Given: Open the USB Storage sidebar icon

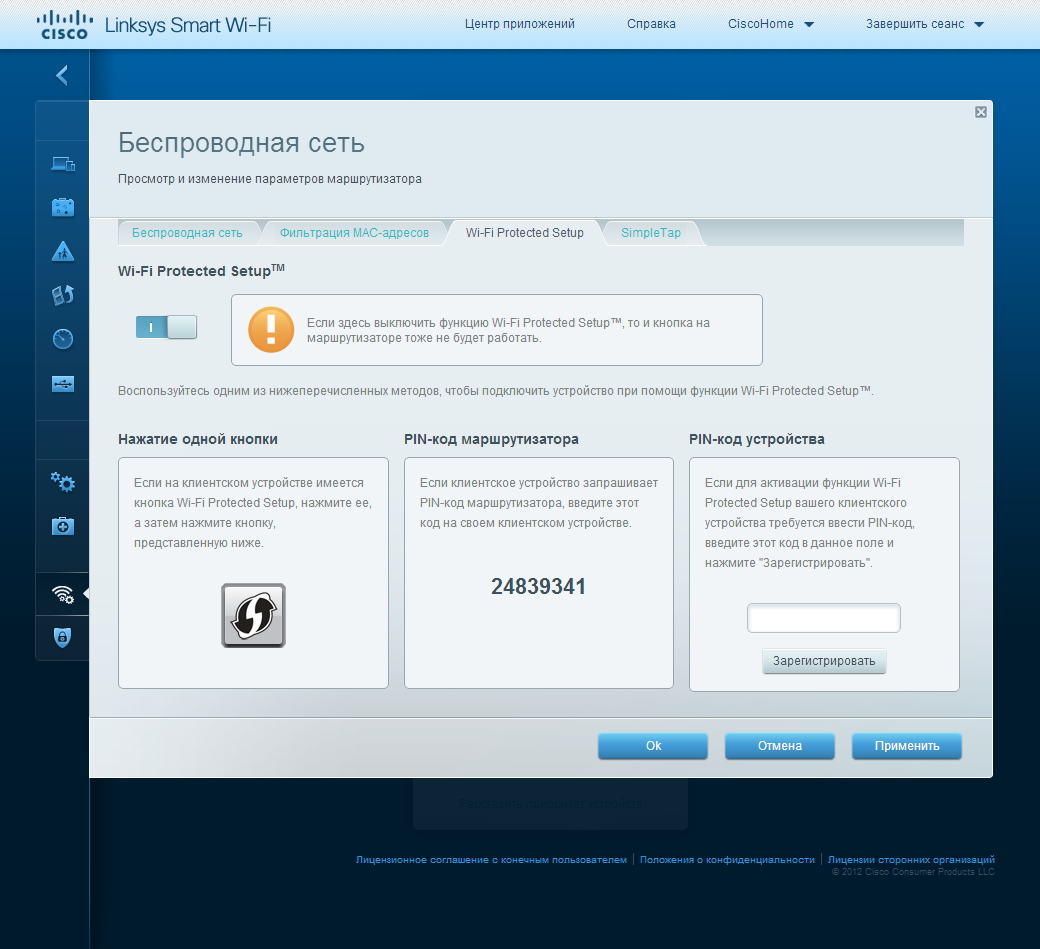Looking at the screenshot, I should coord(63,384).
